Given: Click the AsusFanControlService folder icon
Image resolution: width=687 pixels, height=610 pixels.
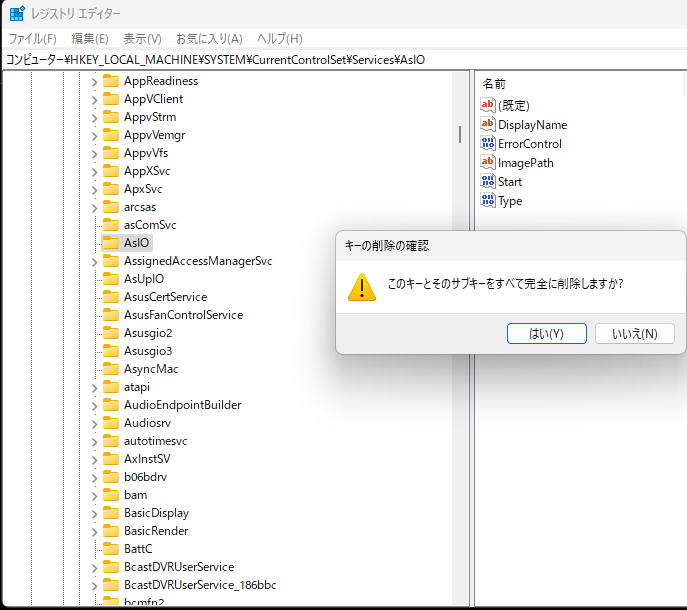Looking at the screenshot, I should click(x=111, y=314).
